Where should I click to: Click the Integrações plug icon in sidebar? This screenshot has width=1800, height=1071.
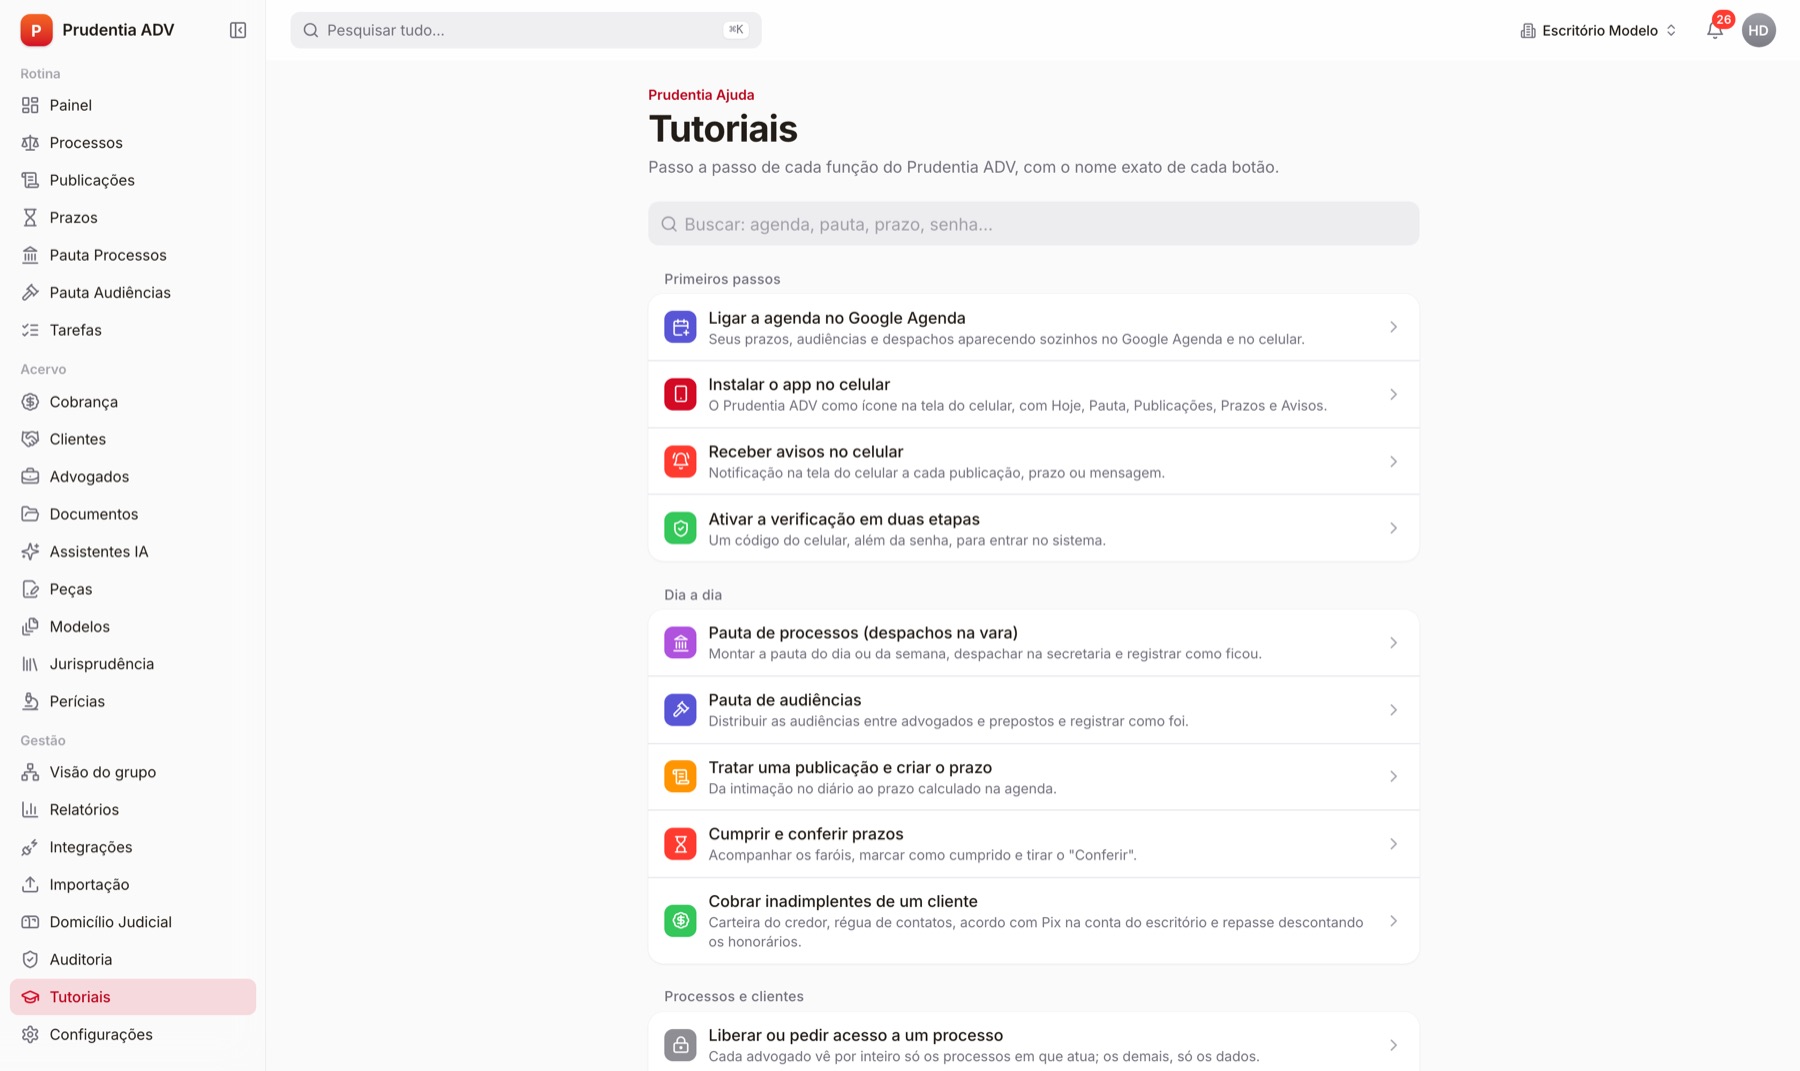[x=30, y=847]
